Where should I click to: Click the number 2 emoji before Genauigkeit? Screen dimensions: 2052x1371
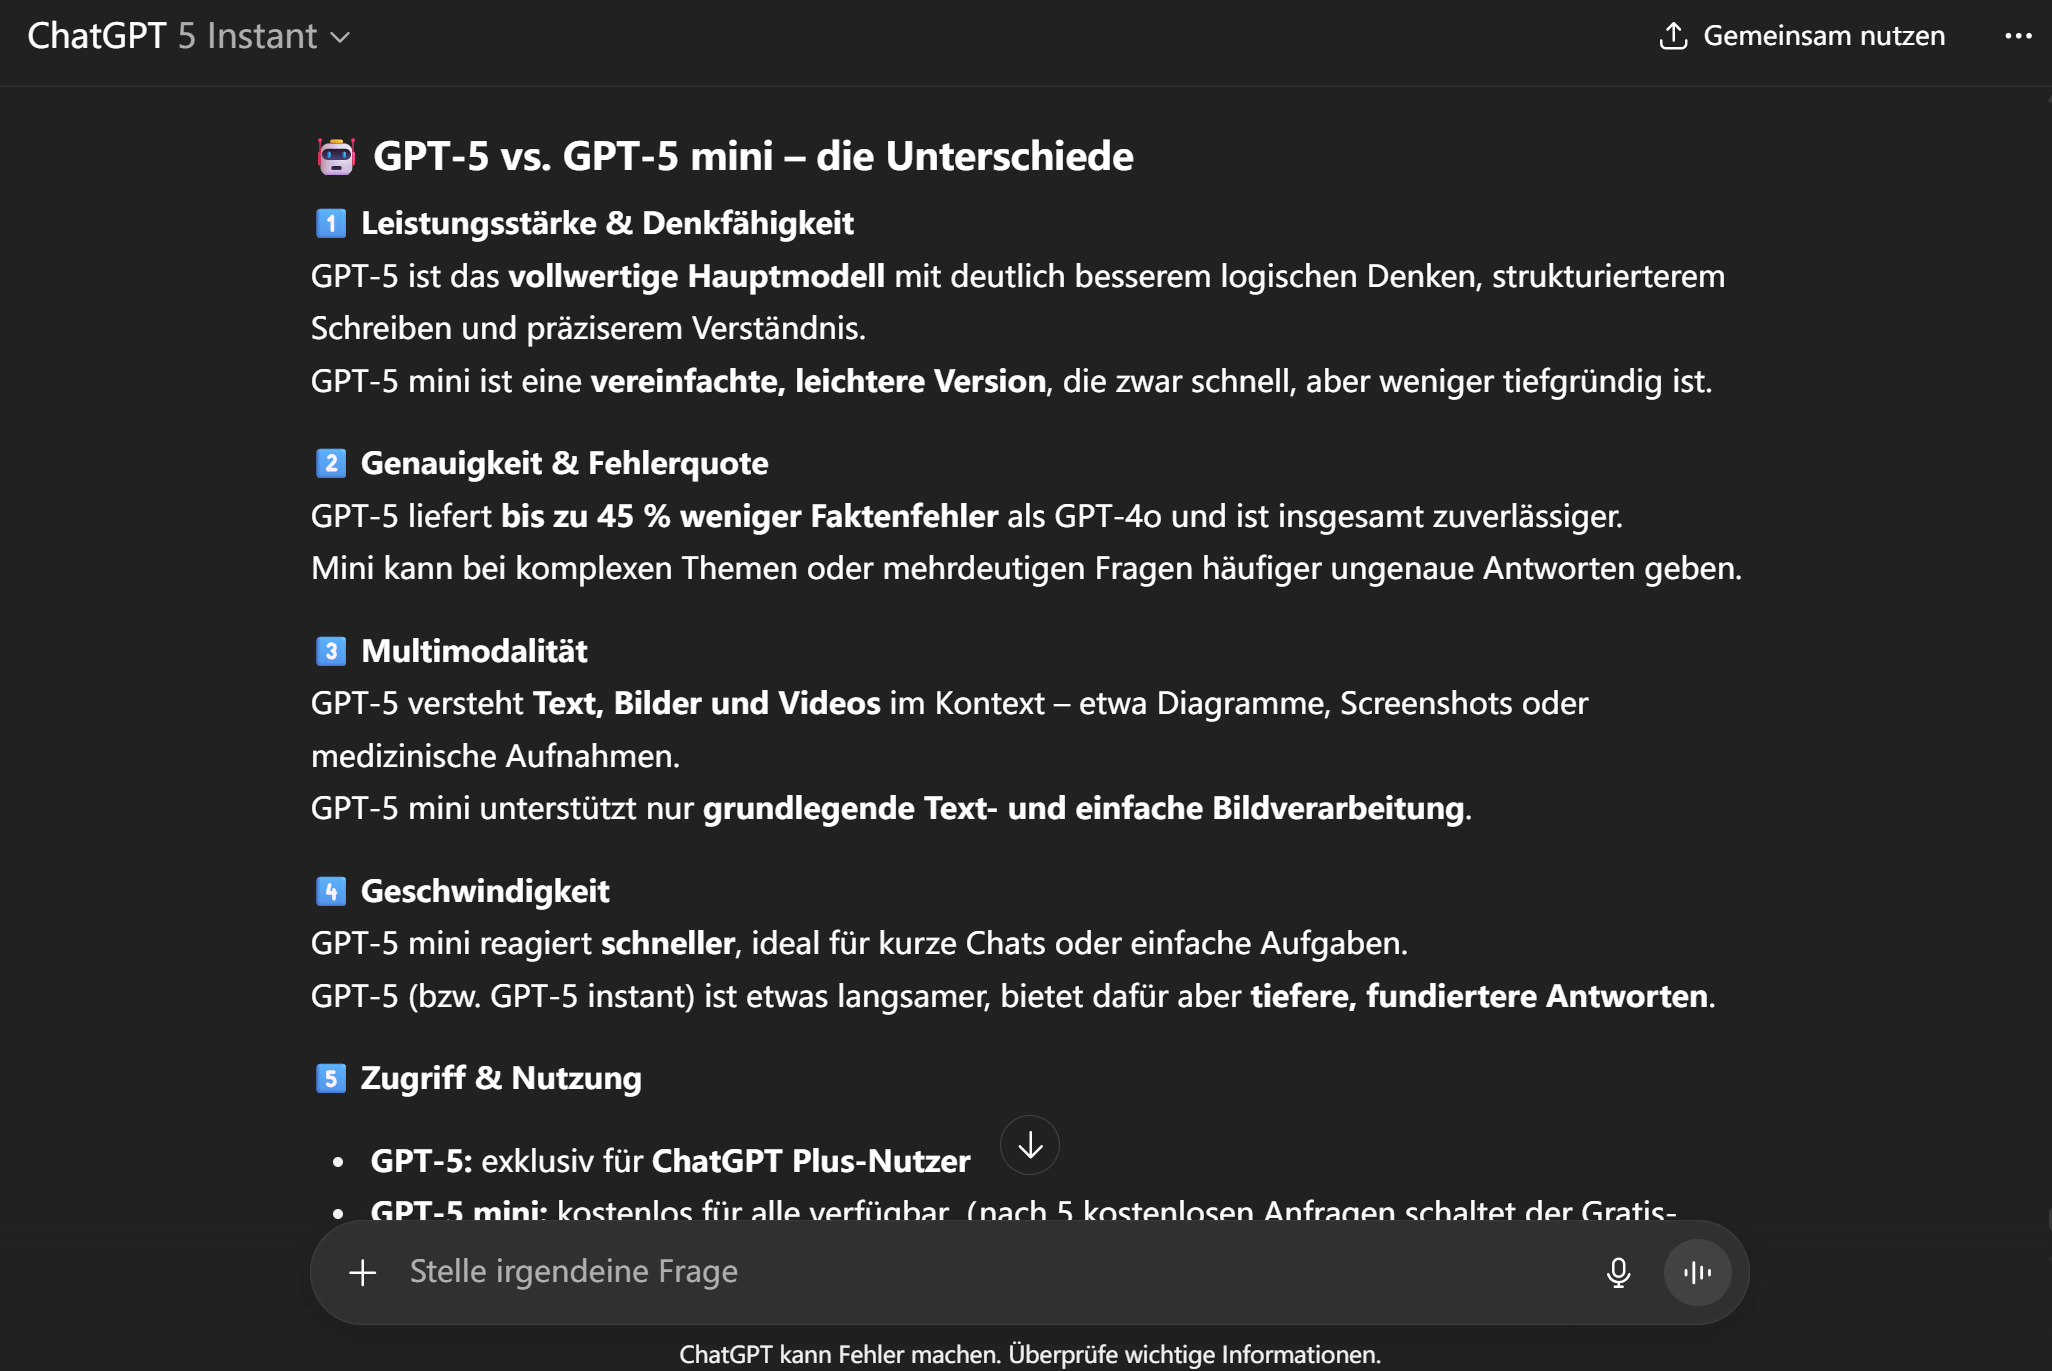(x=331, y=463)
